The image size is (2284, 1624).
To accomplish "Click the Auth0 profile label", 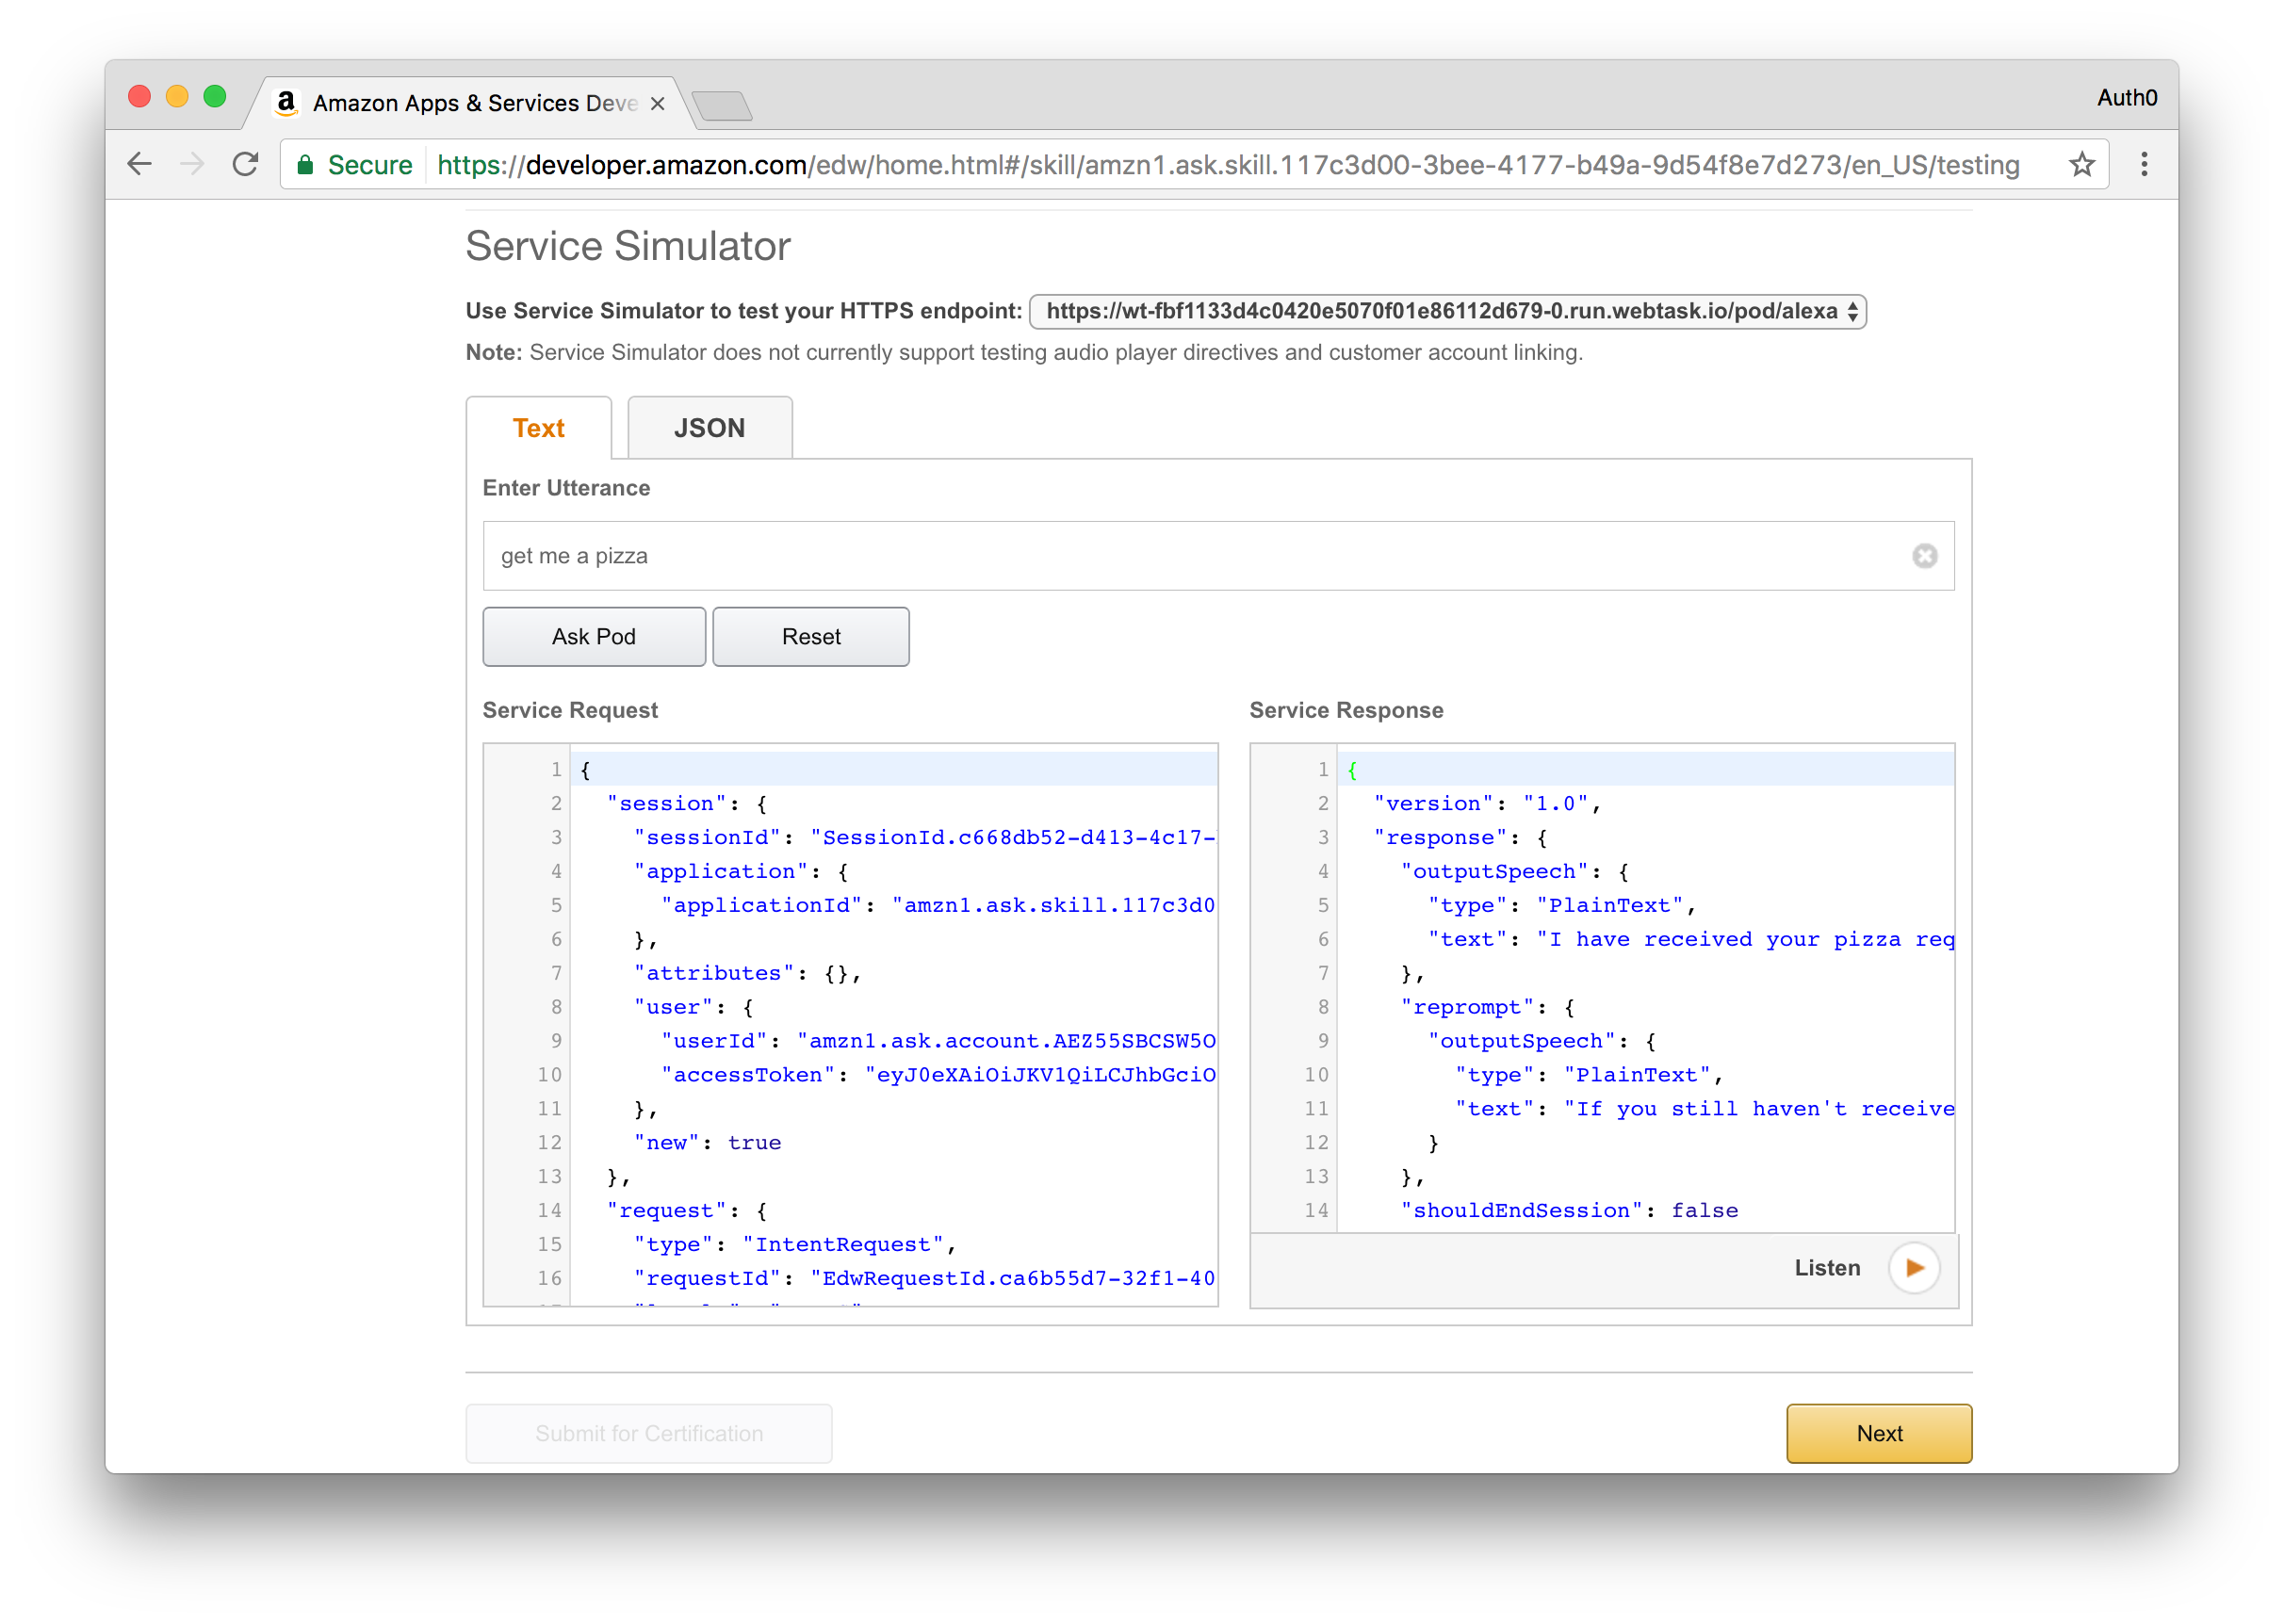I will coord(2126,98).
